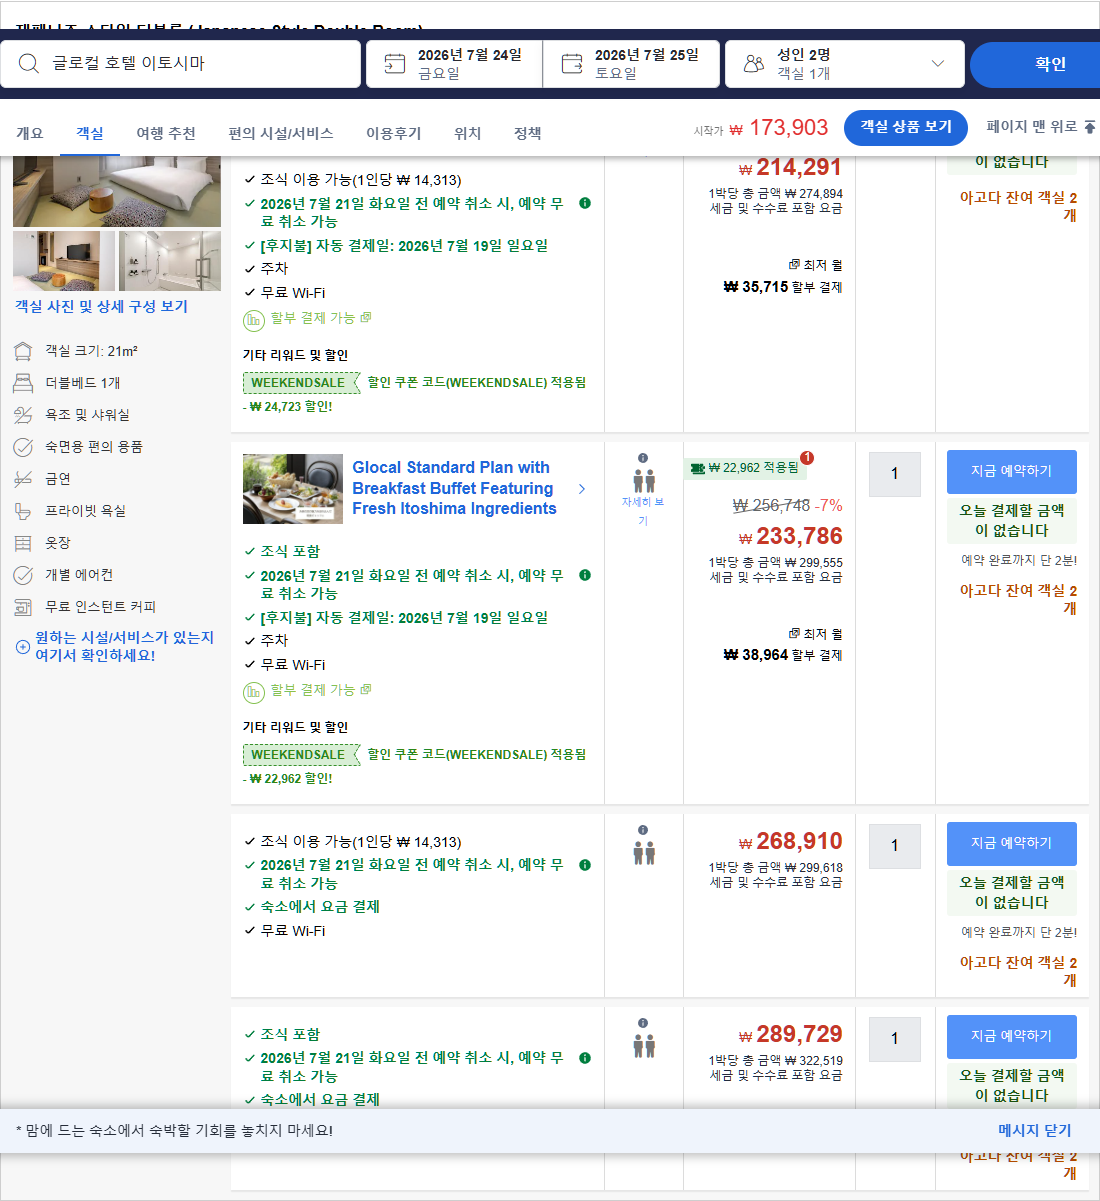Switch to the 개요 tab
This screenshot has width=1100, height=1201.
pos(30,133)
